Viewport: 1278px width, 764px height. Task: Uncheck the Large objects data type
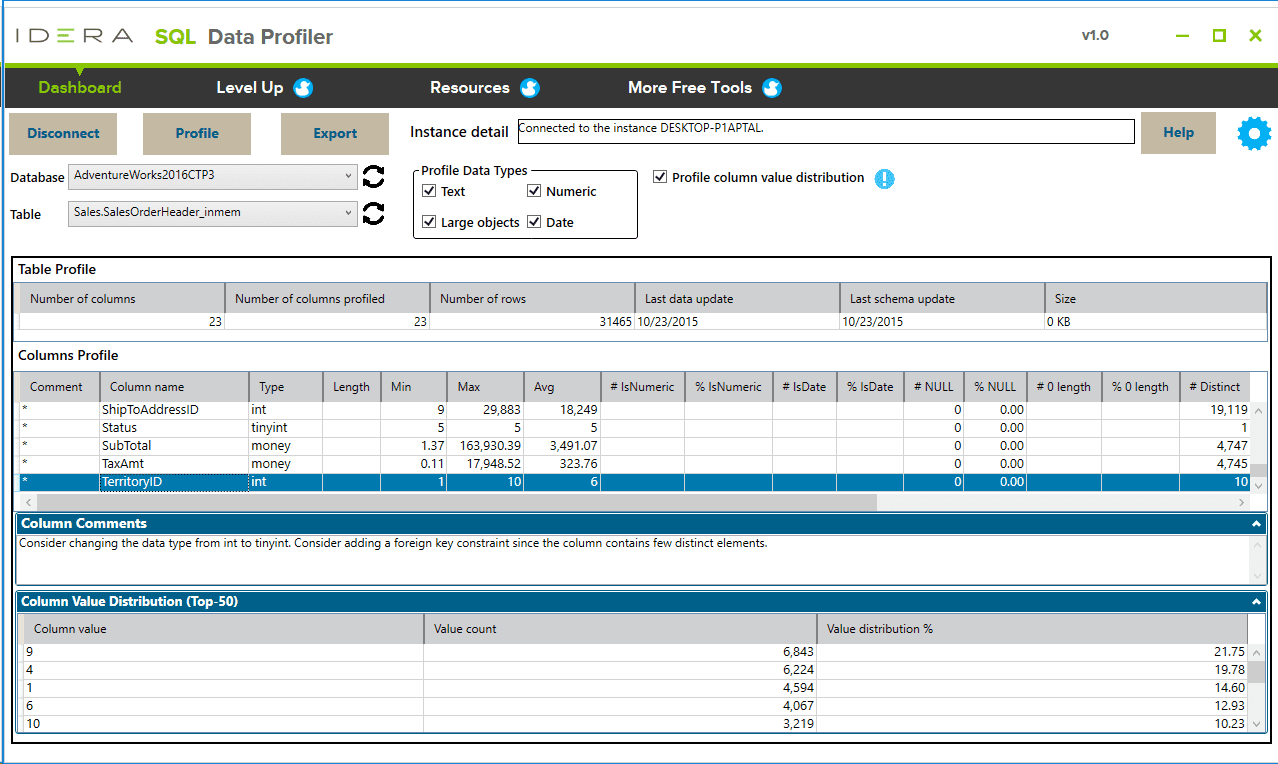point(429,222)
